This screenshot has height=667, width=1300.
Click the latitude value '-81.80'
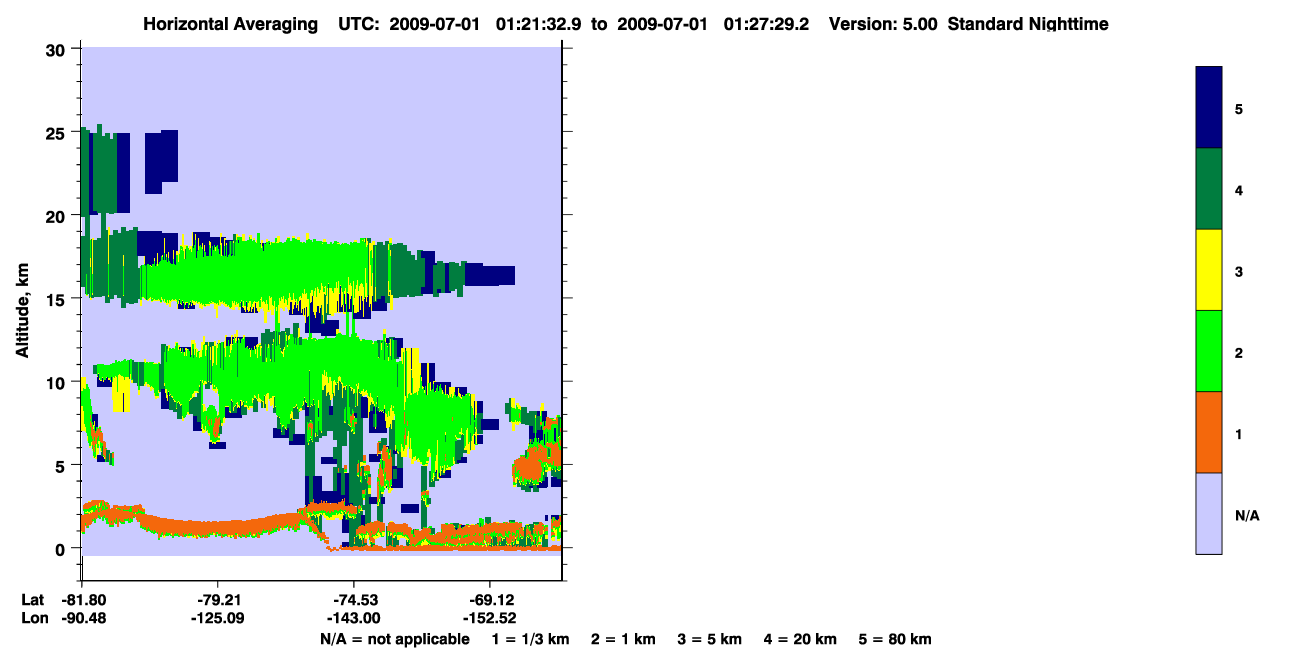[x=82, y=600]
